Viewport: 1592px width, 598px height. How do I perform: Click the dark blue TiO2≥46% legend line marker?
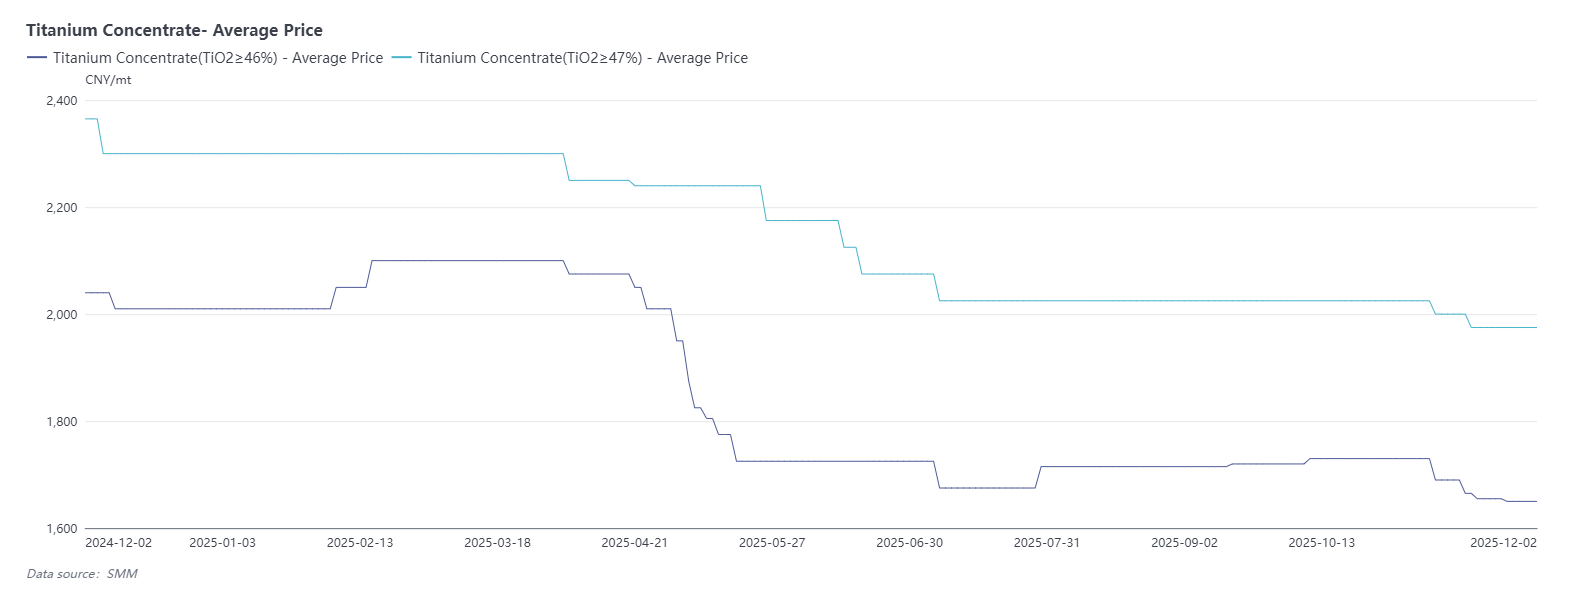point(37,58)
